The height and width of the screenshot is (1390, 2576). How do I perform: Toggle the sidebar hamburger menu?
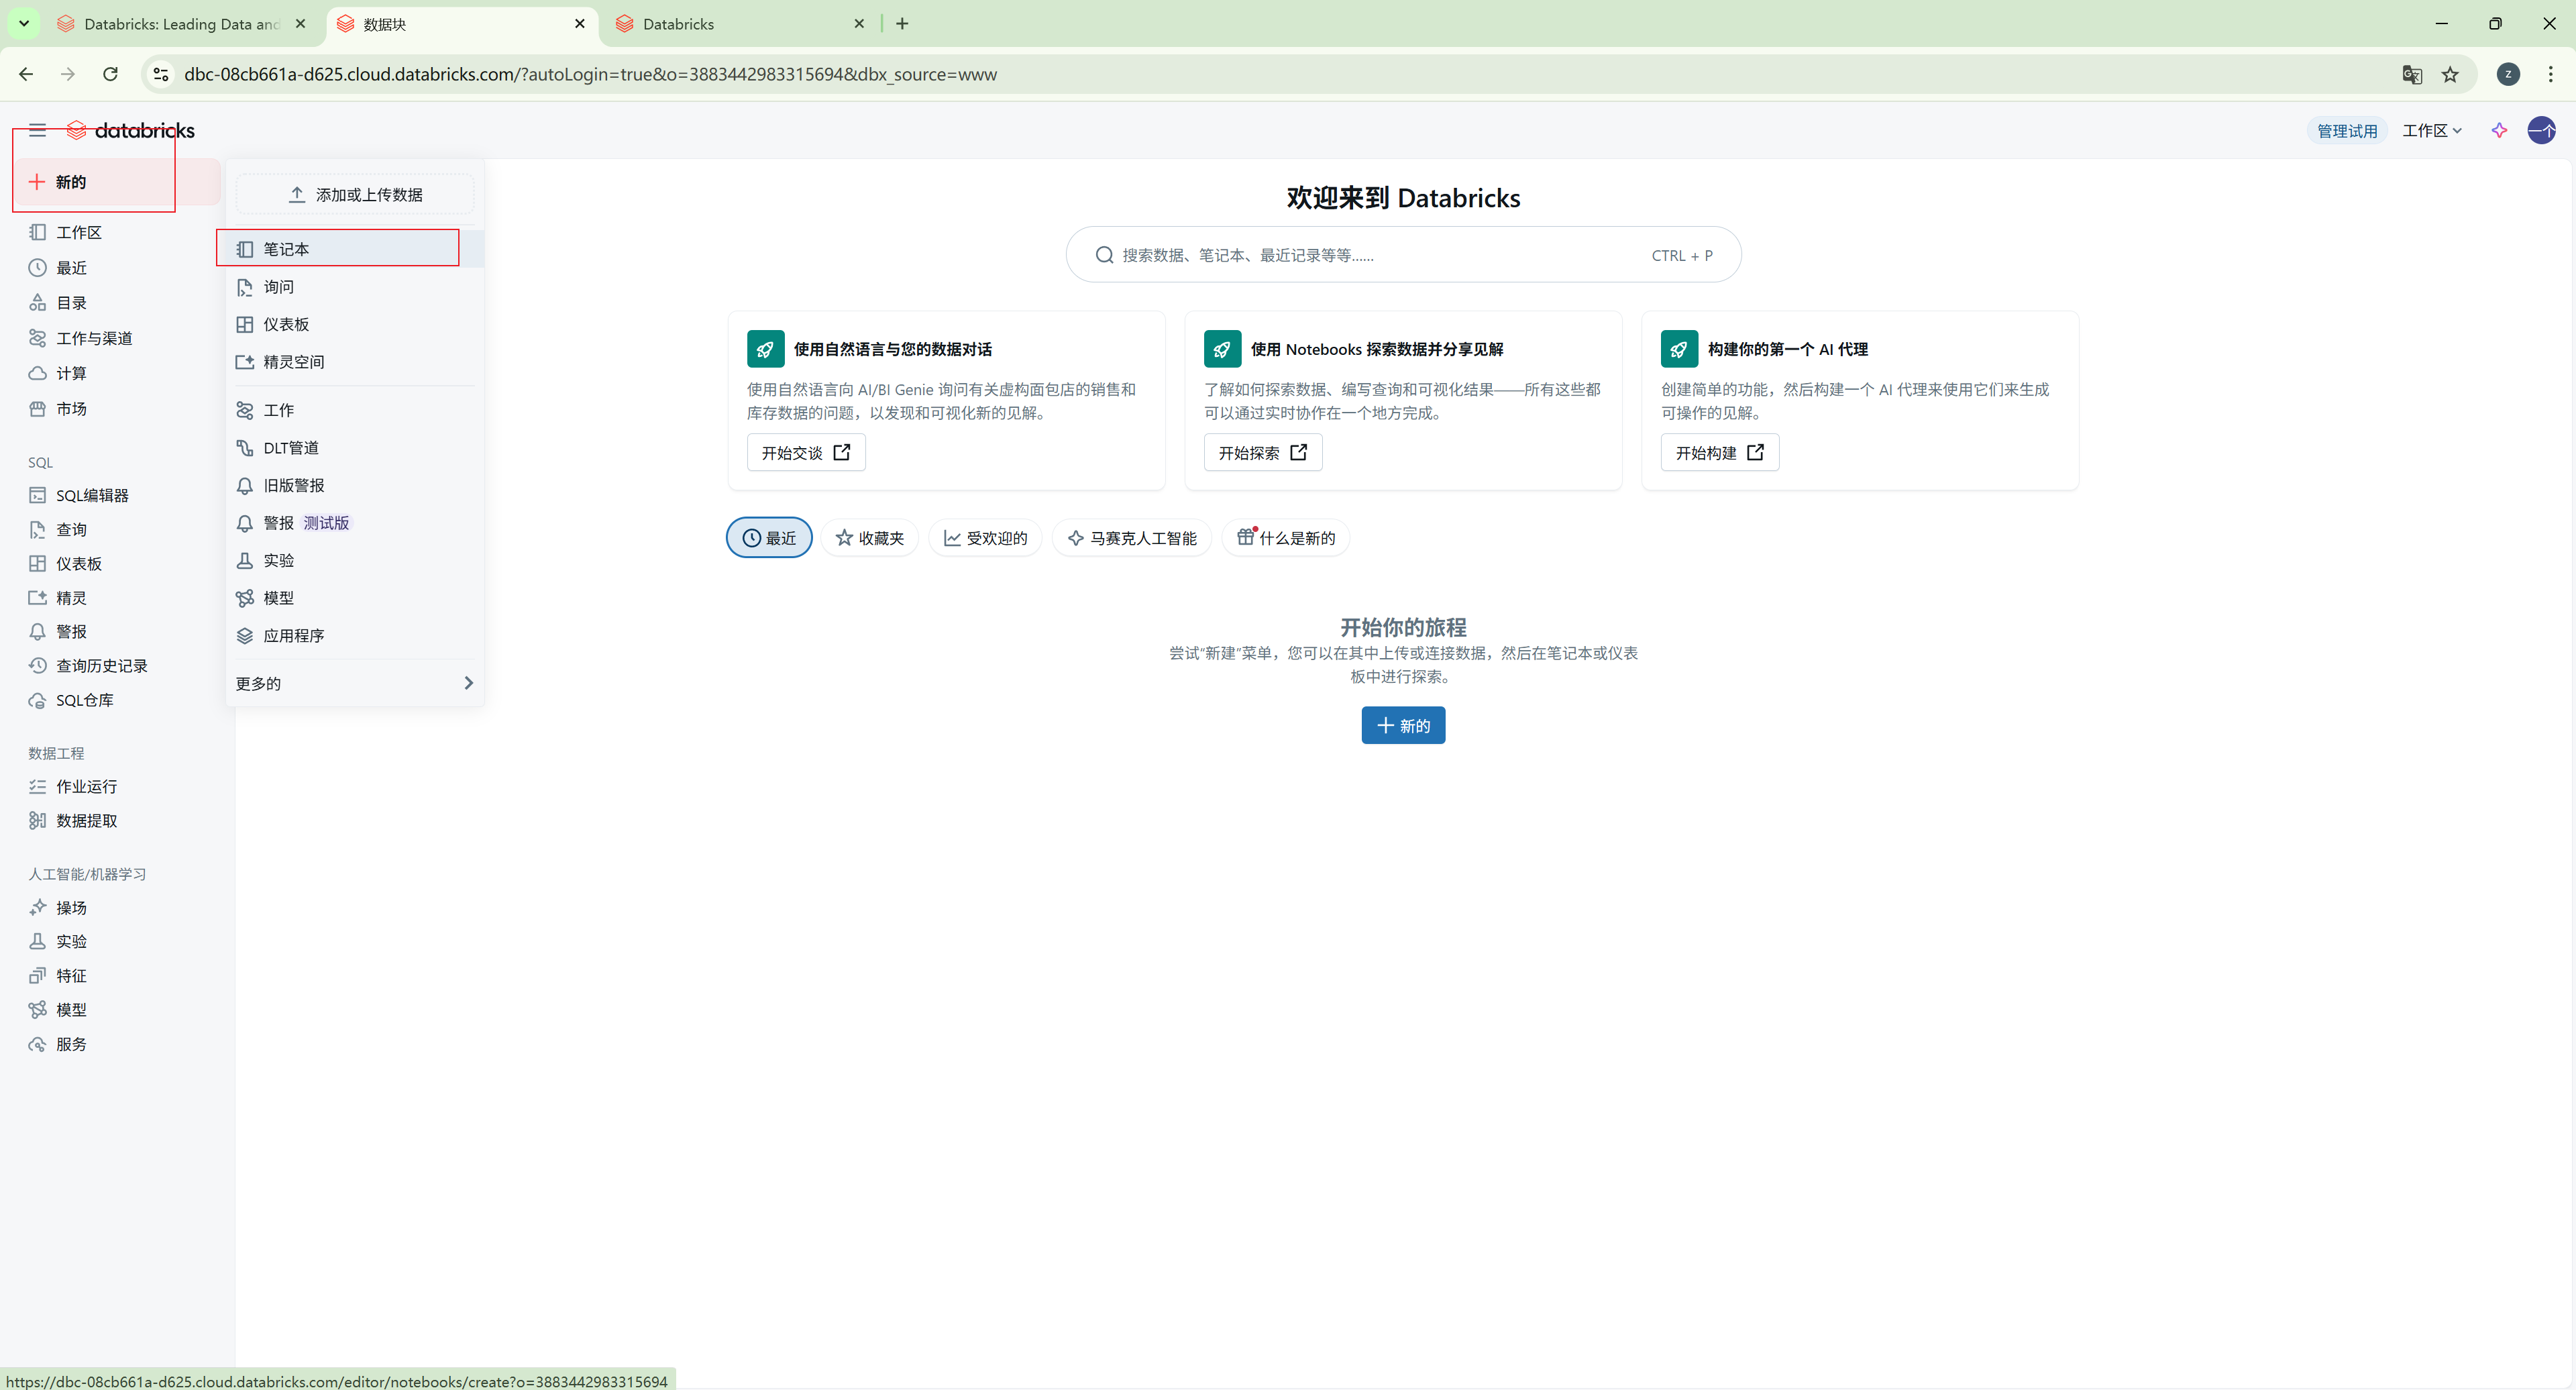click(x=38, y=130)
